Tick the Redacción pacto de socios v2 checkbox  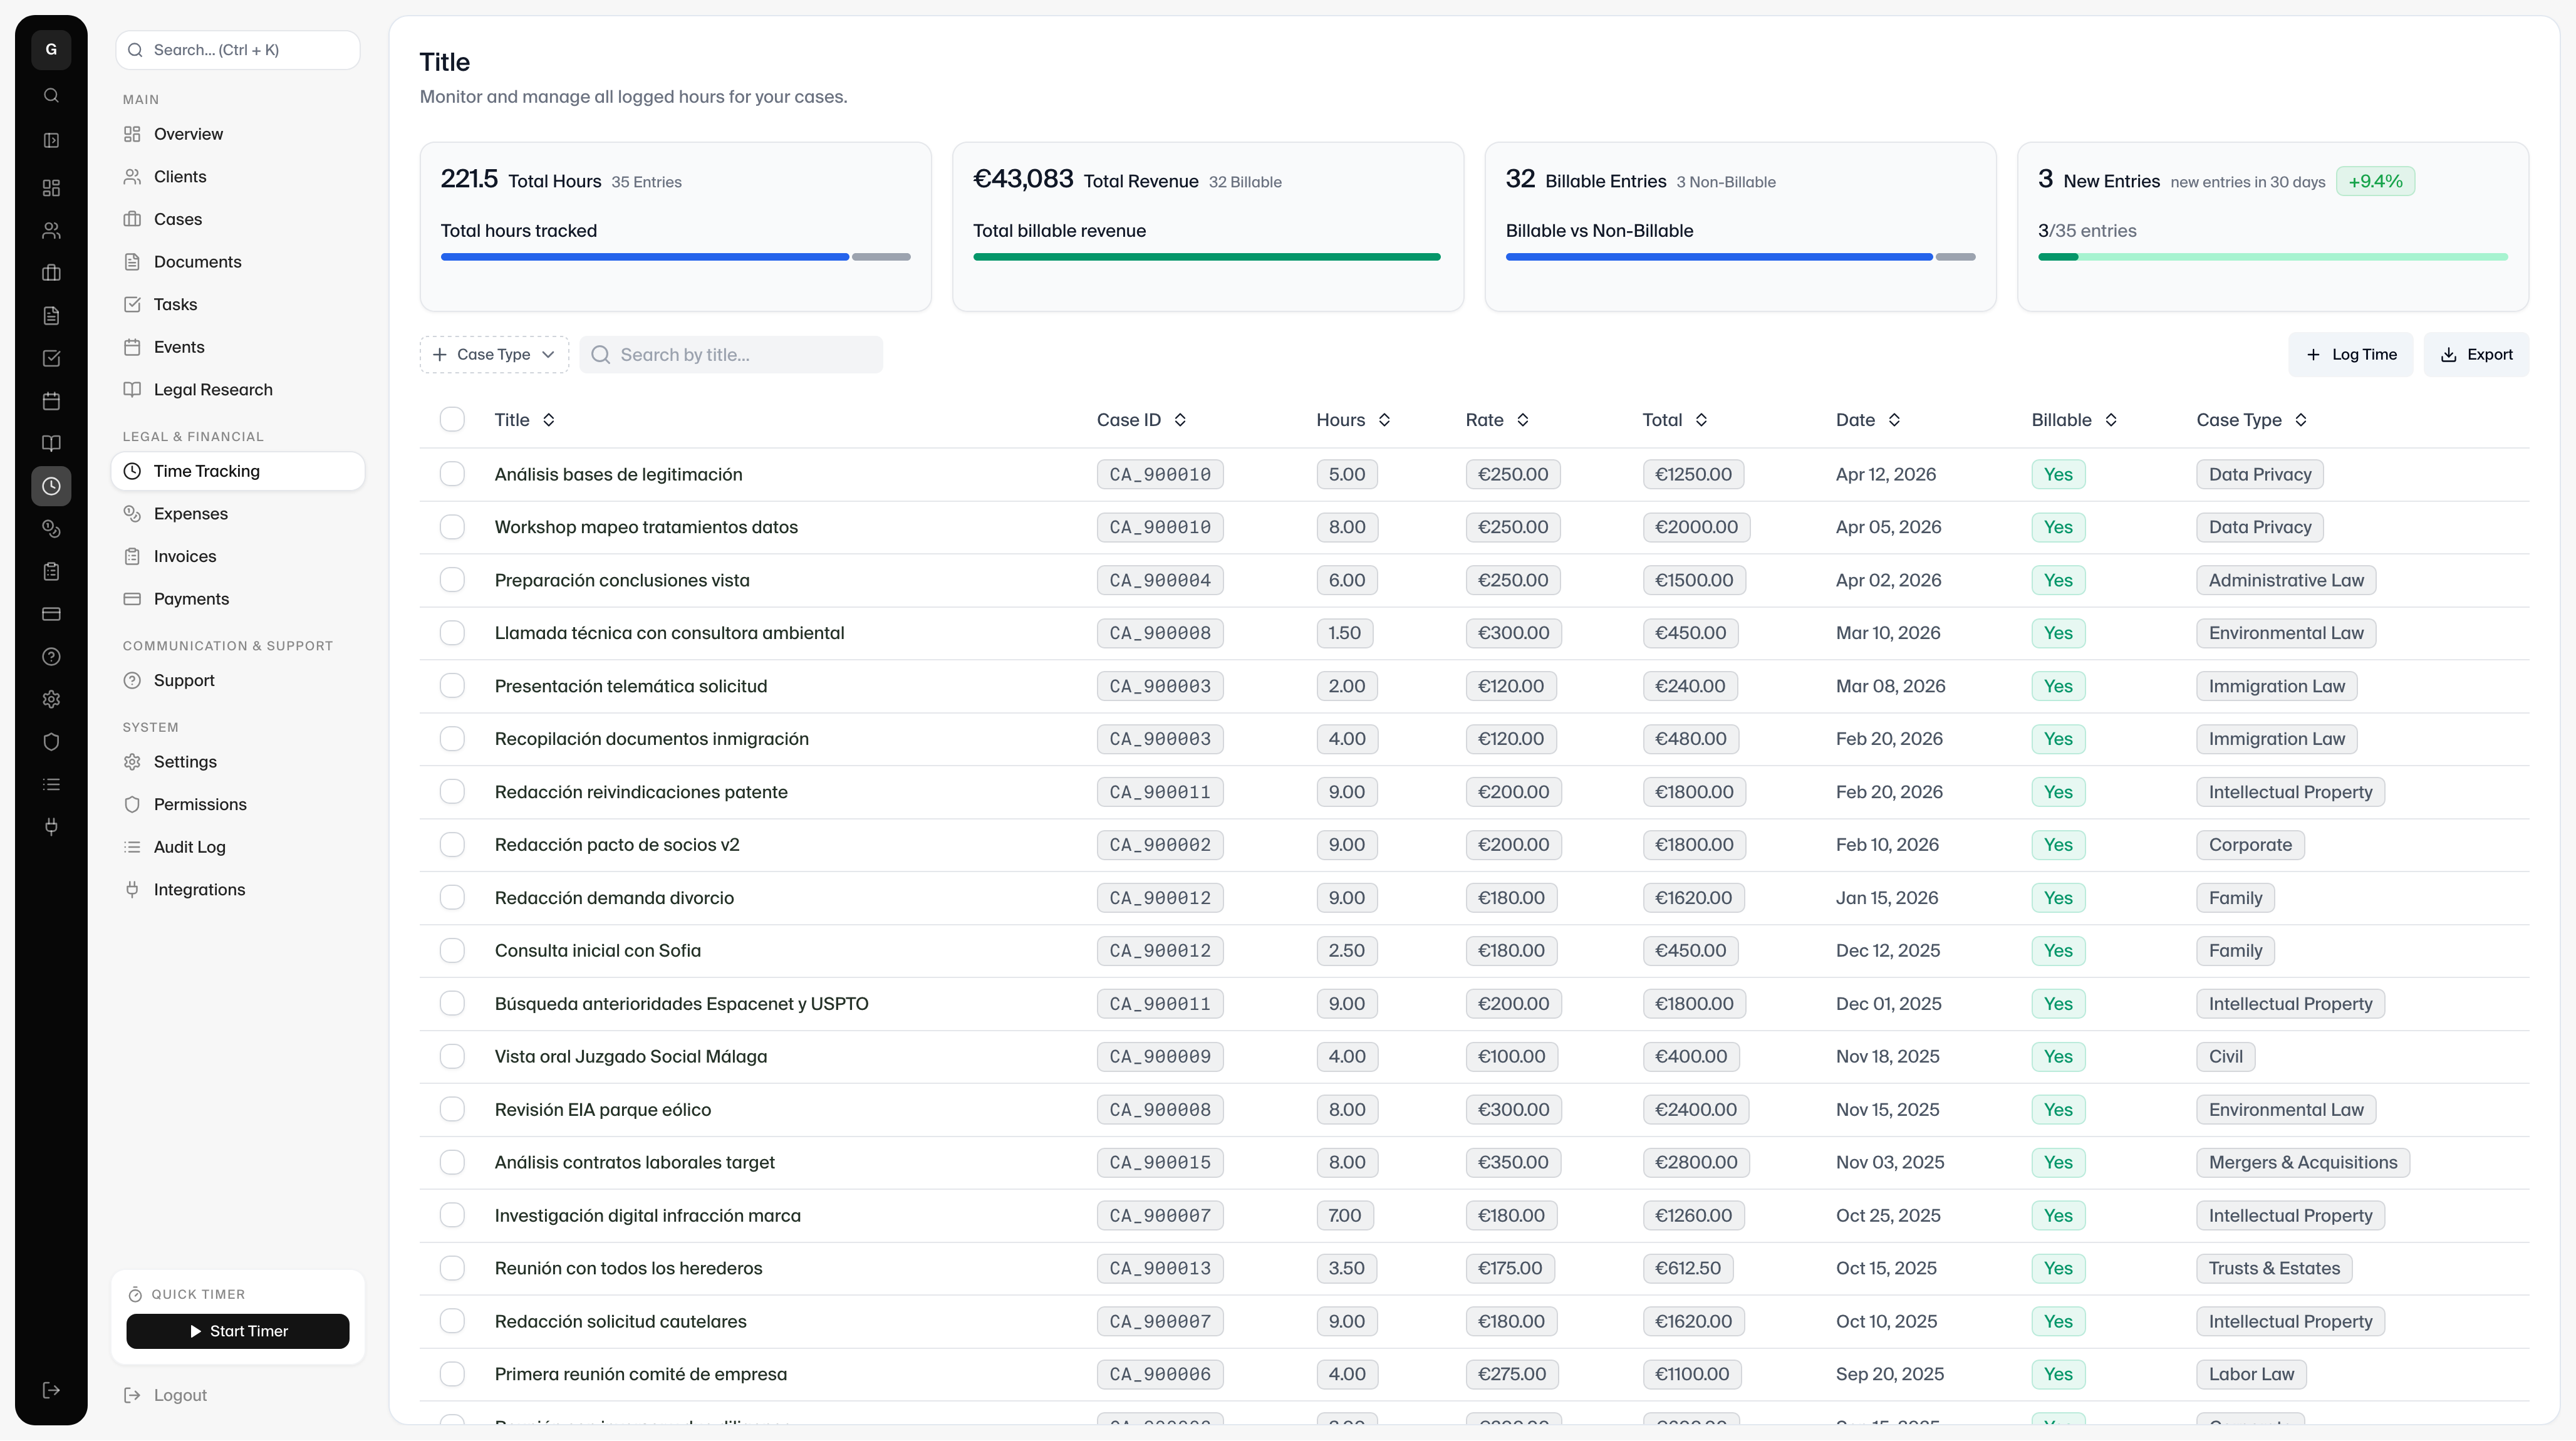[452, 845]
